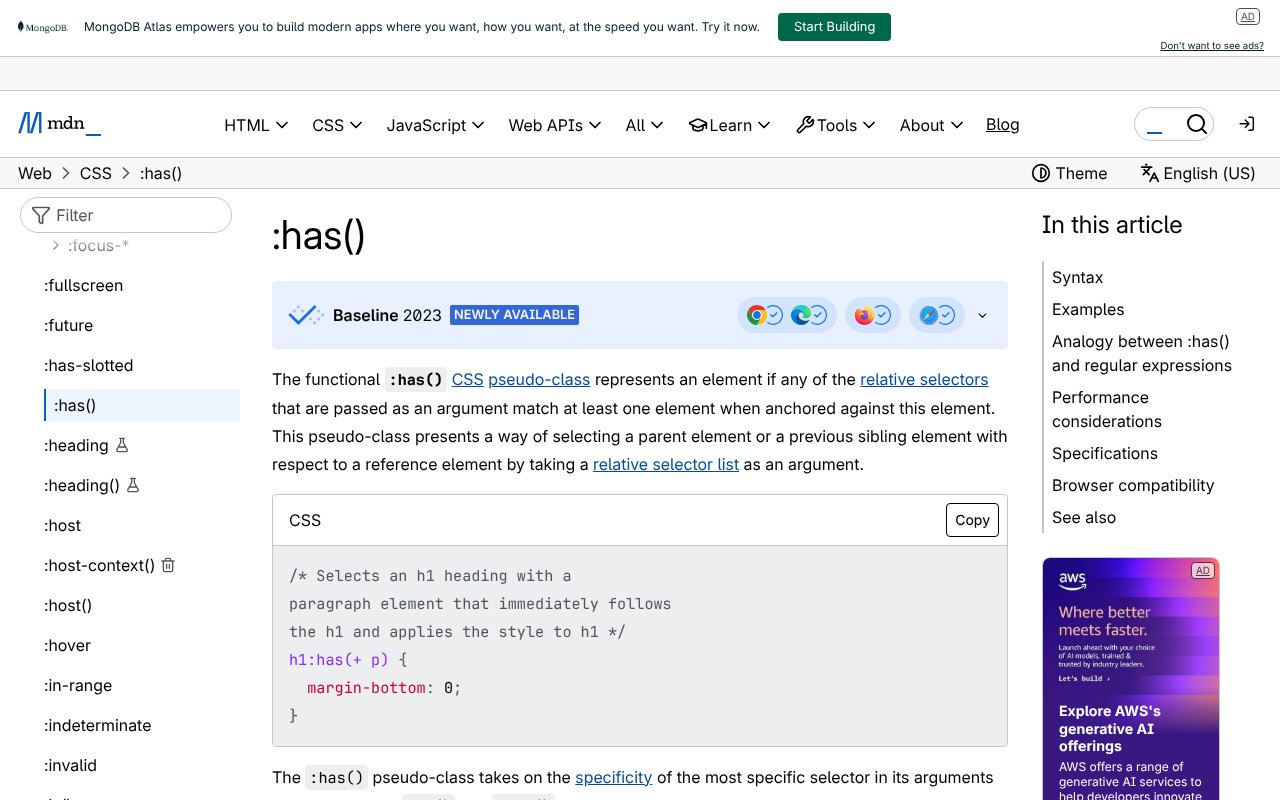Click the experimental flask icon beside :heading()
Image resolution: width=1280 pixels, height=800 pixels.
tap(133, 485)
